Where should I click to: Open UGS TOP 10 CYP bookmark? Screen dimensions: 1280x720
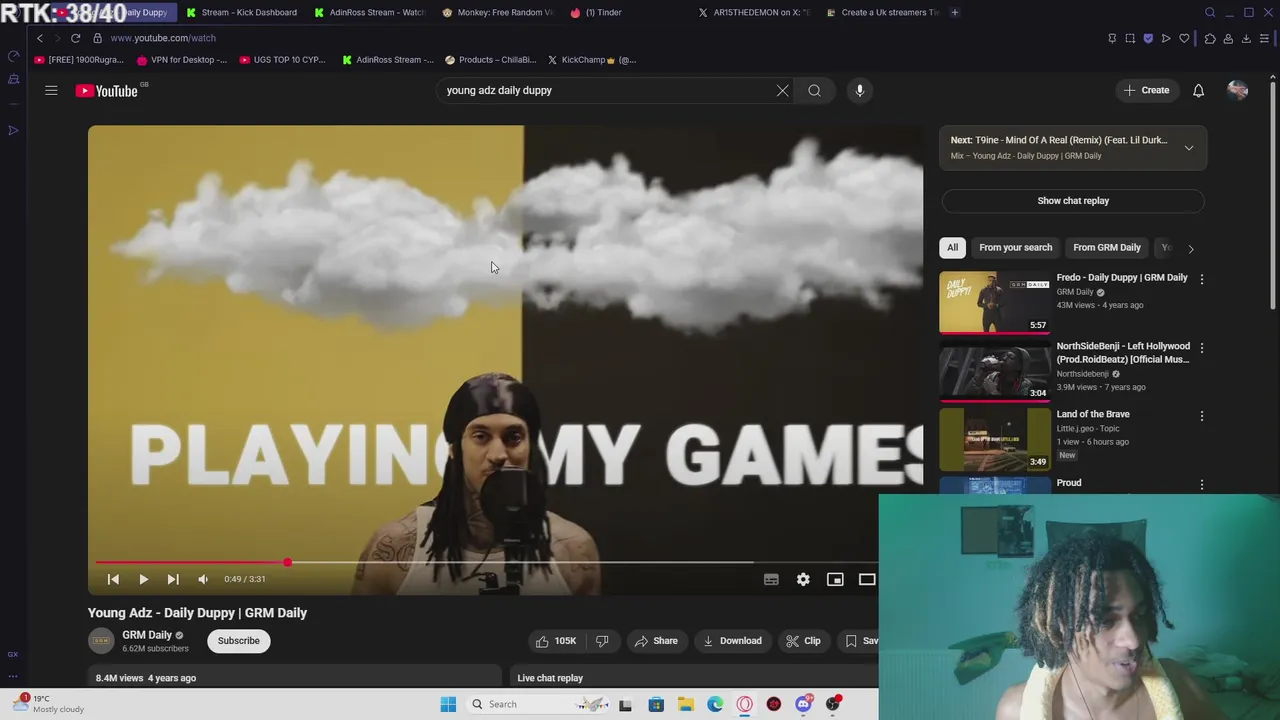[282, 60]
